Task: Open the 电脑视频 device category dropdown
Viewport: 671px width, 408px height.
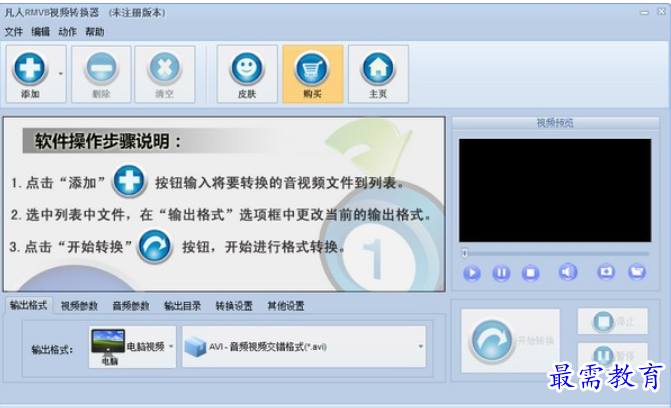Action: point(132,347)
